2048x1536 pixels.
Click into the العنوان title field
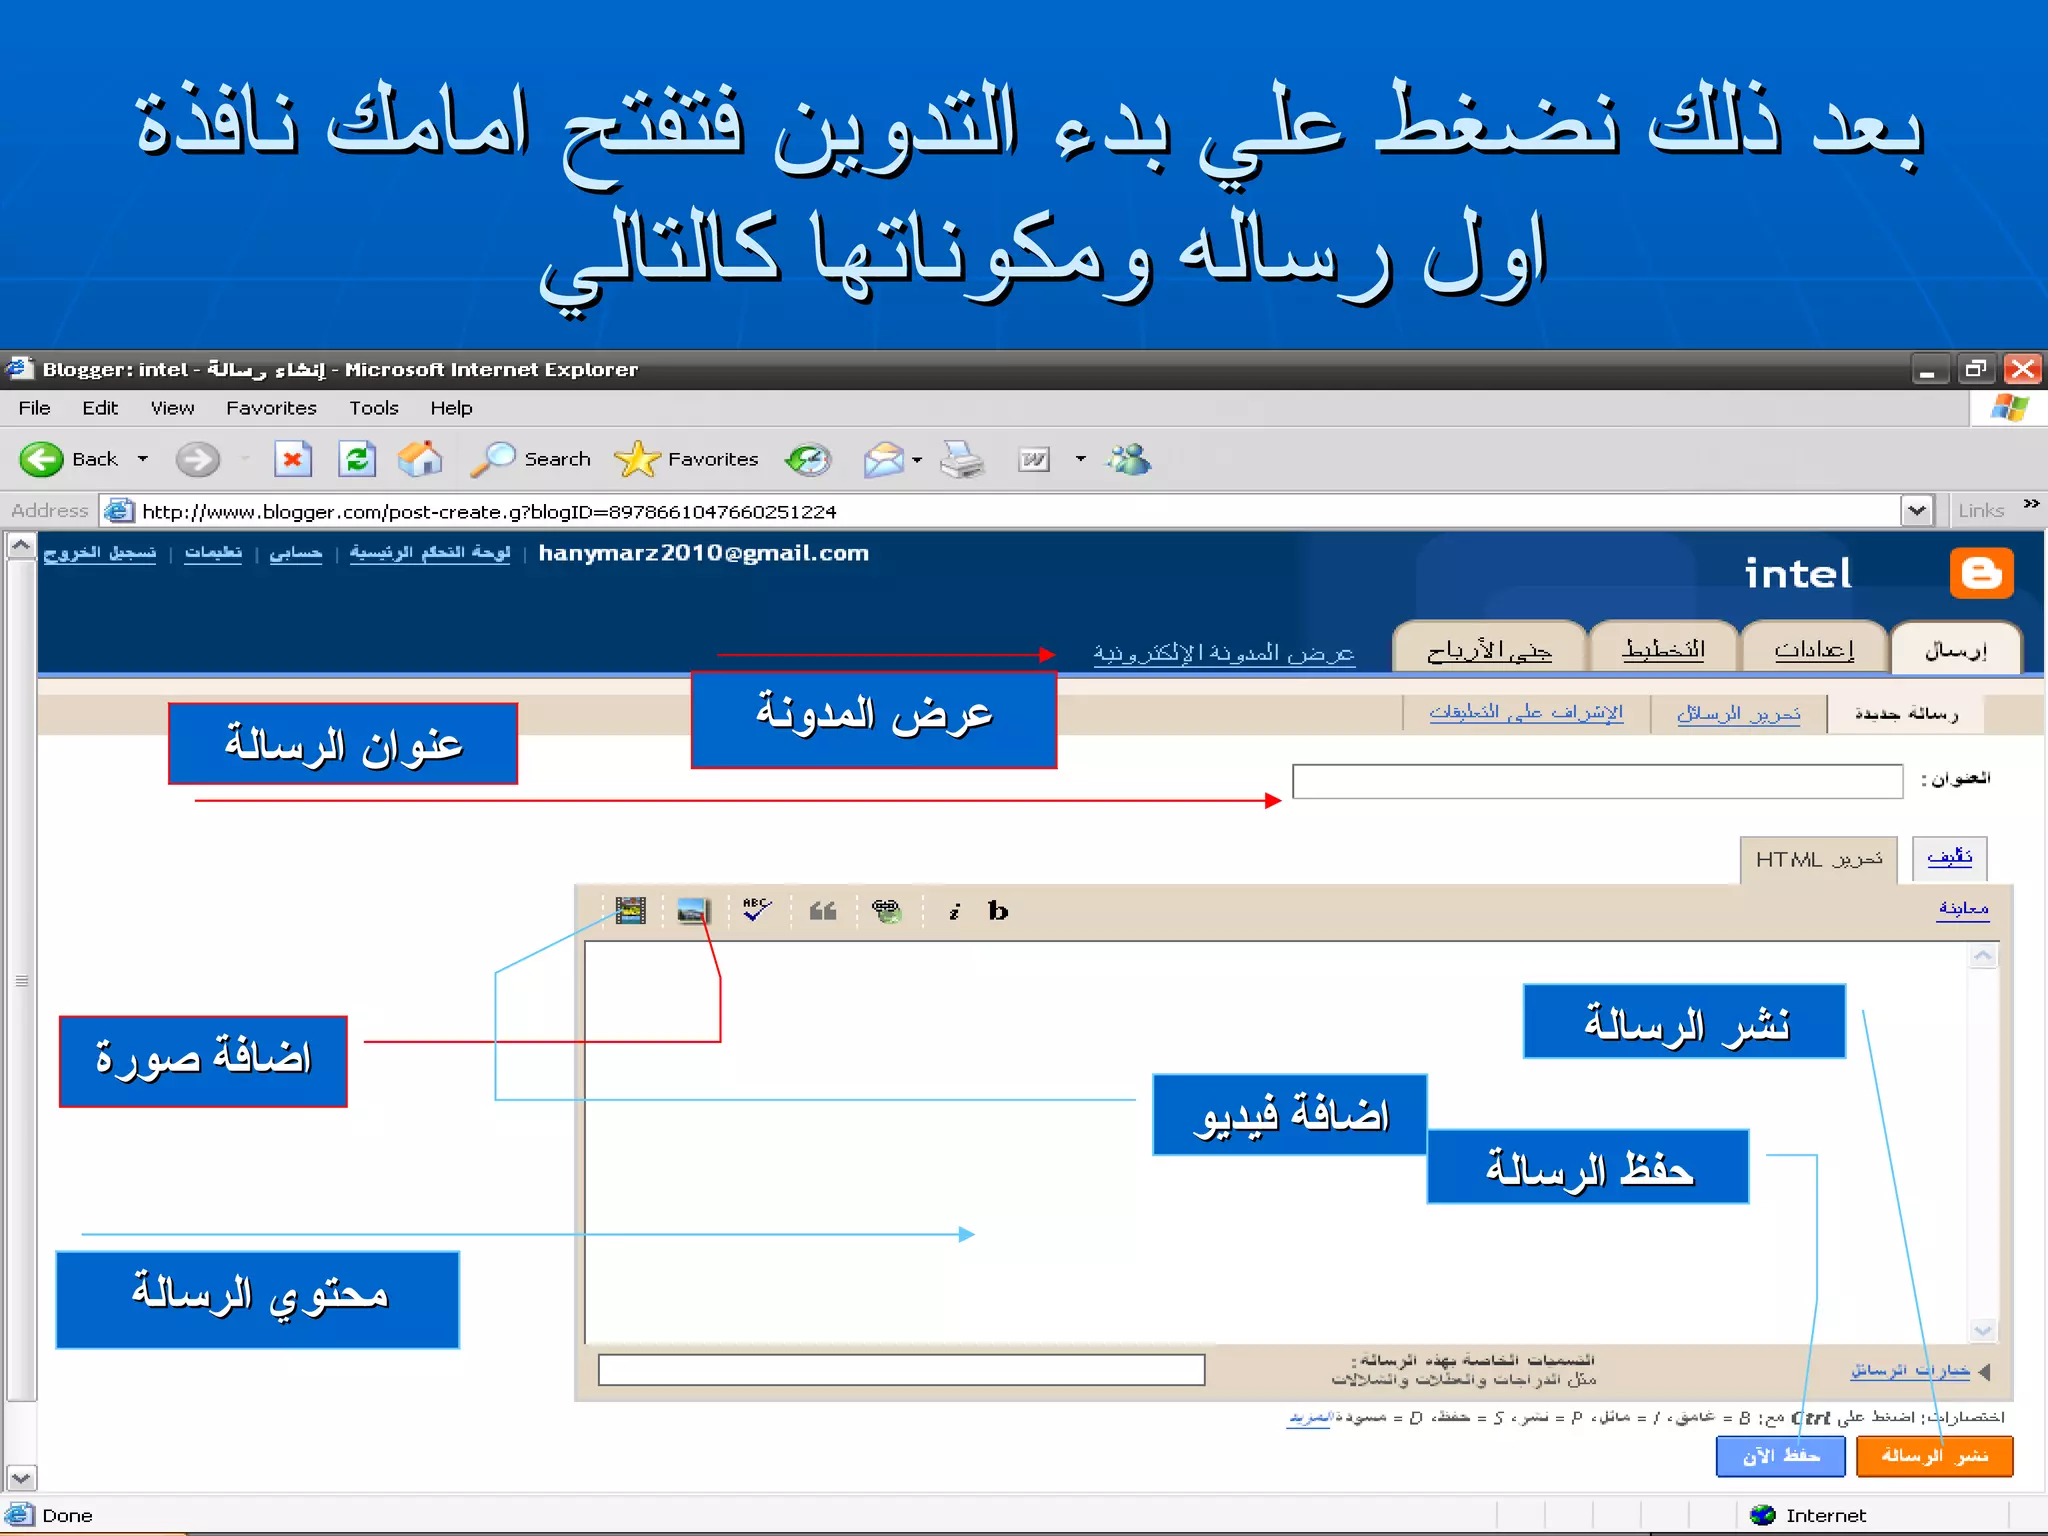coord(1597,781)
